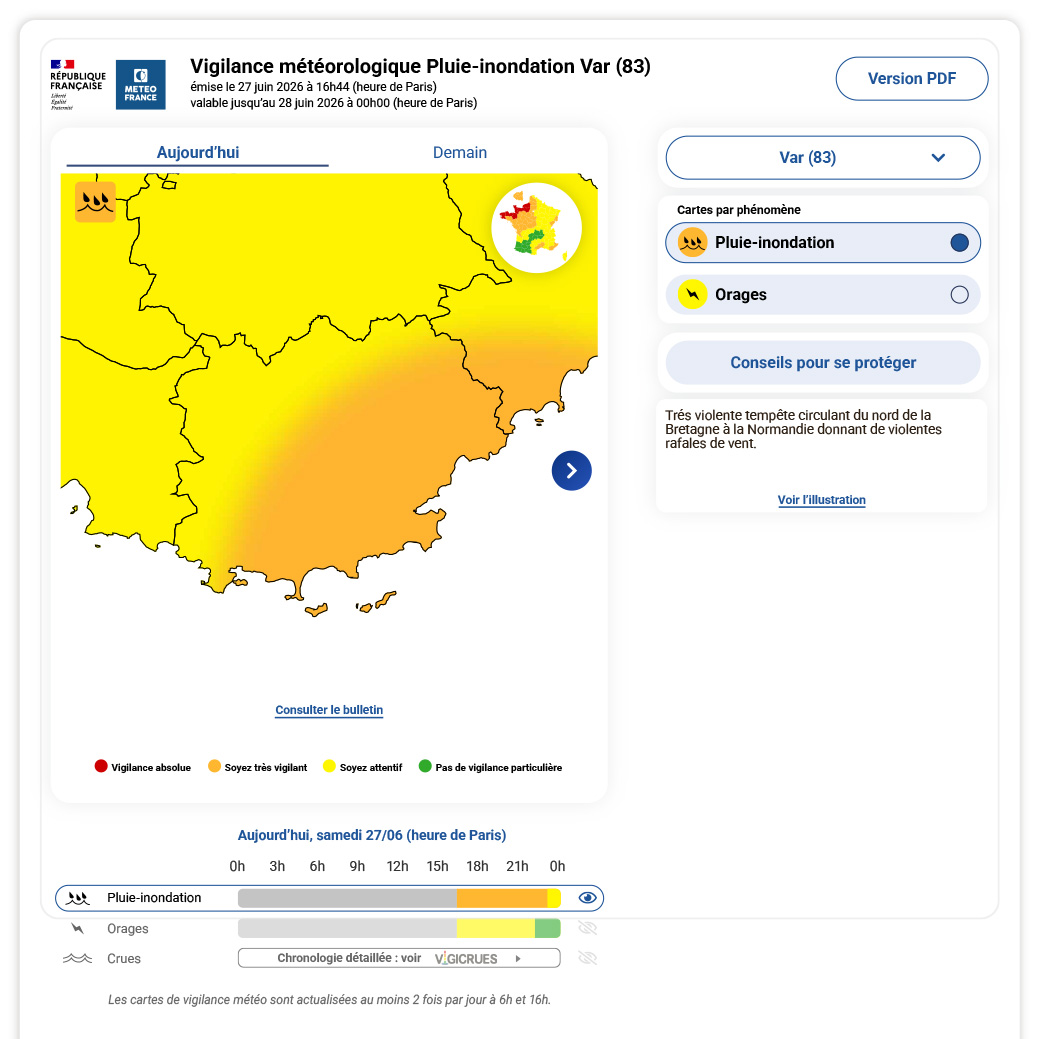Viewport: 1039px width, 1039px height.
Task: Click the République Française logo
Action: click(78, 85)
